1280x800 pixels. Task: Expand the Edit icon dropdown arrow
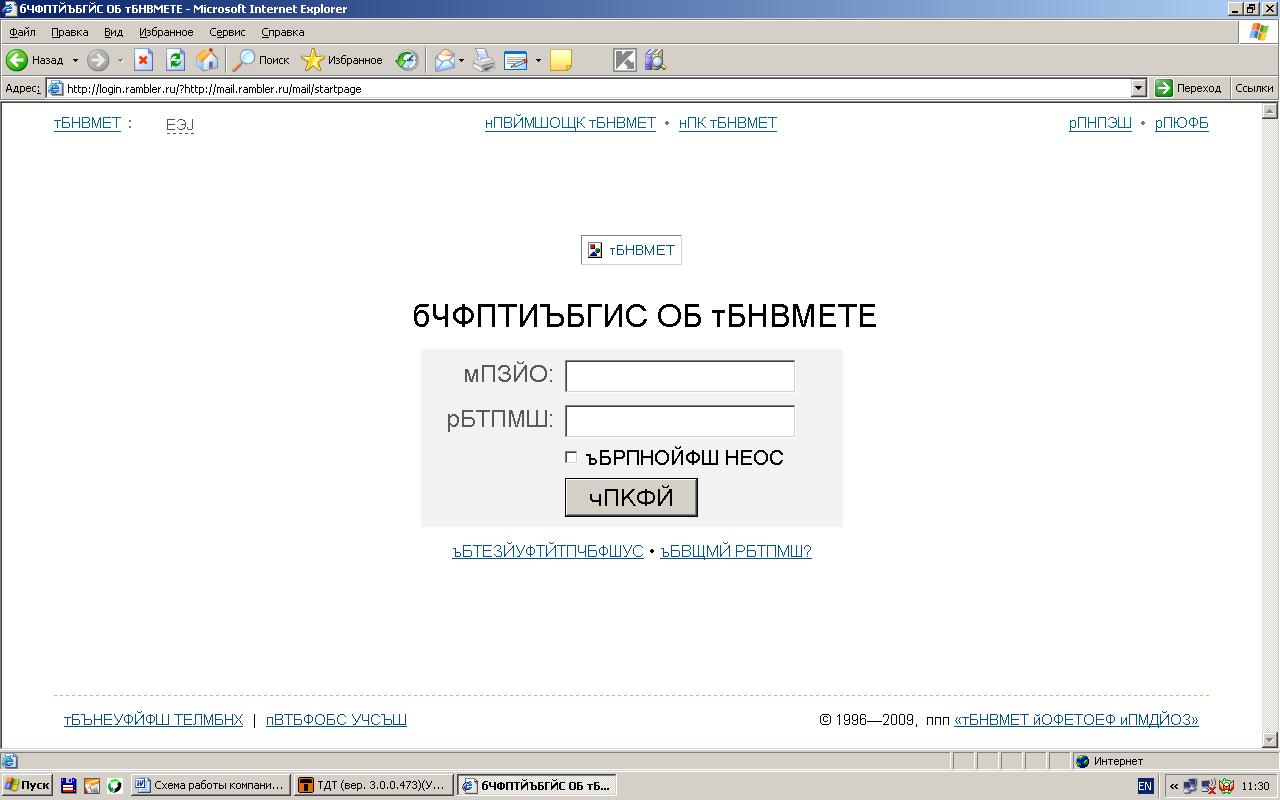[x=538, y=60]
